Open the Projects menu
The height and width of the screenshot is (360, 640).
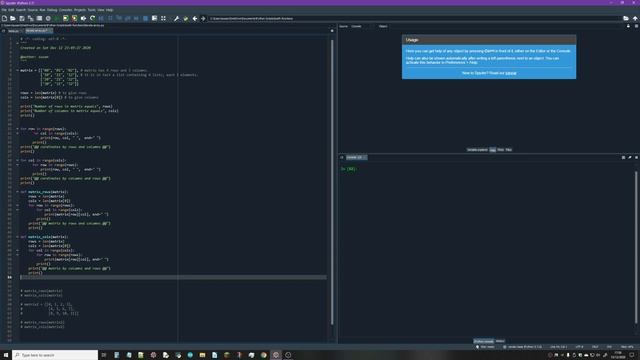tap(80, 10)
